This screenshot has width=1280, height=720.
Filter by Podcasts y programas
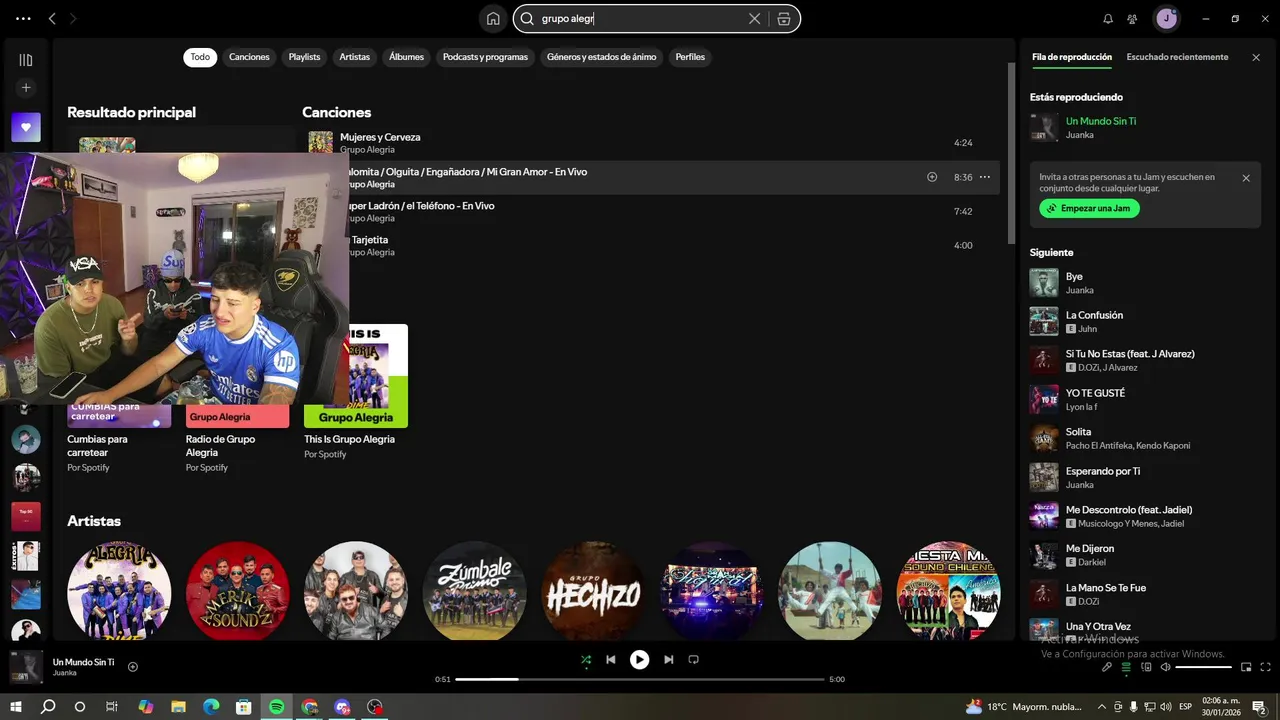(485, 57)
